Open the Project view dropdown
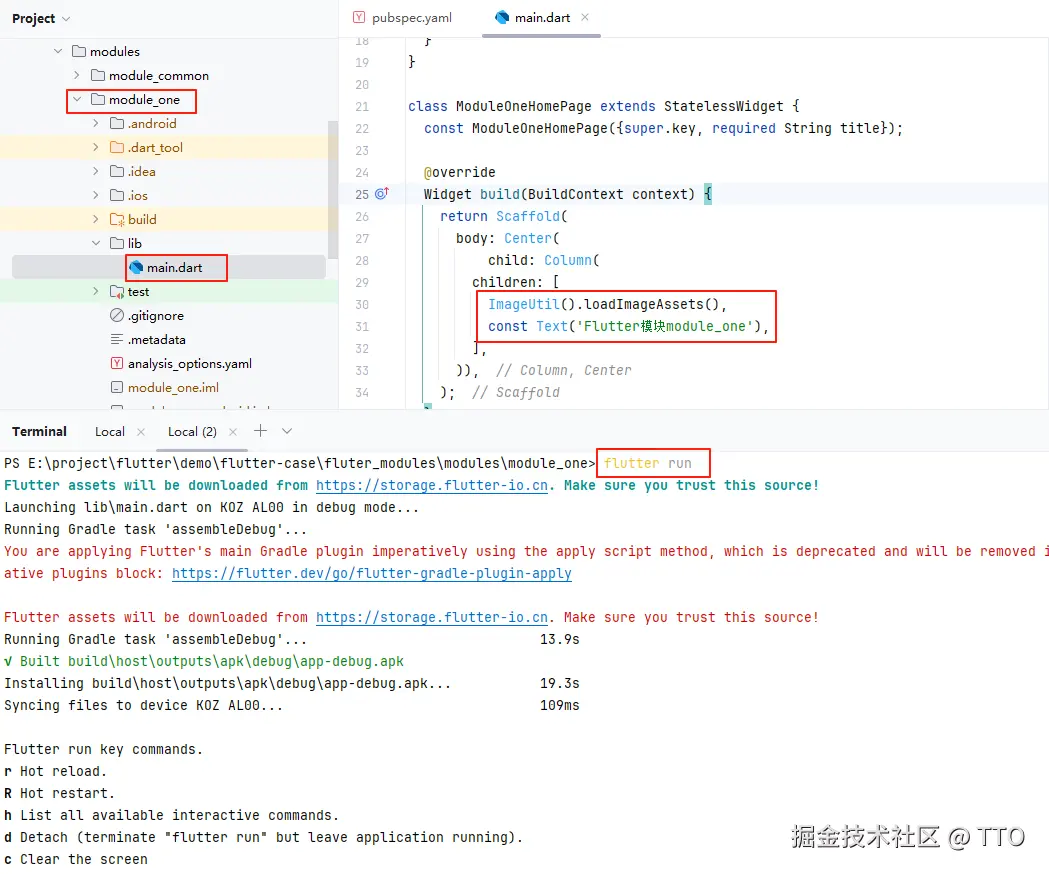Viewport: 1049px width, 874px height. (66, 19)
